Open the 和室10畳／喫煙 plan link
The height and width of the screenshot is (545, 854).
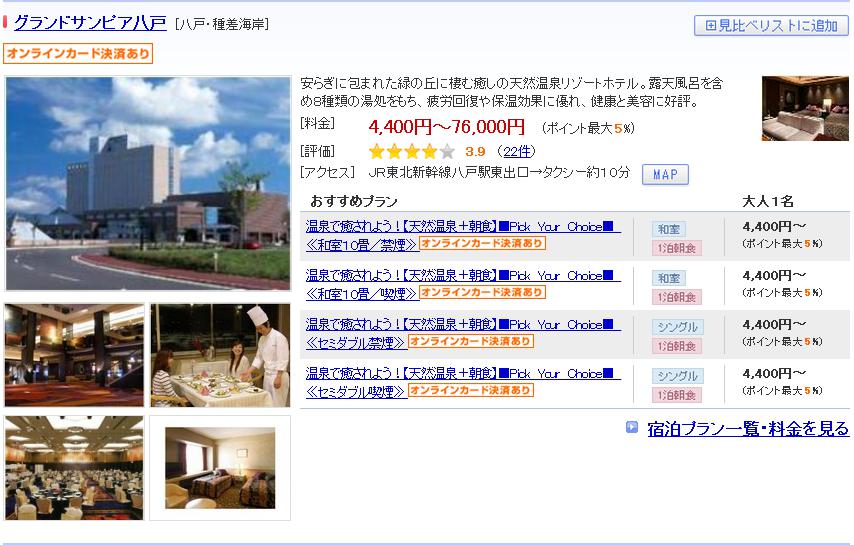click(x=462, y=284)
